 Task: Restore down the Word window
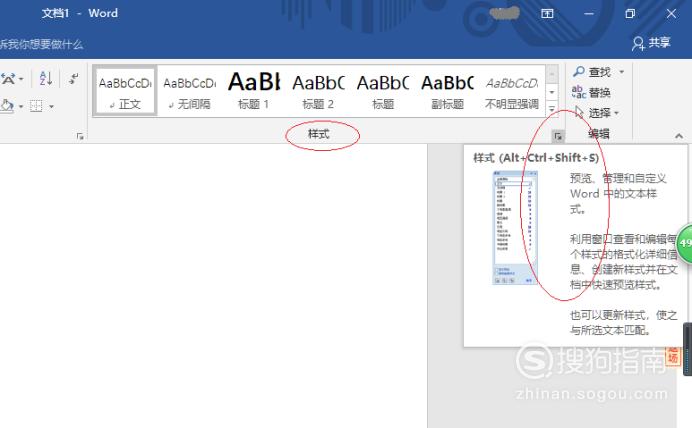tap(630, 14)
